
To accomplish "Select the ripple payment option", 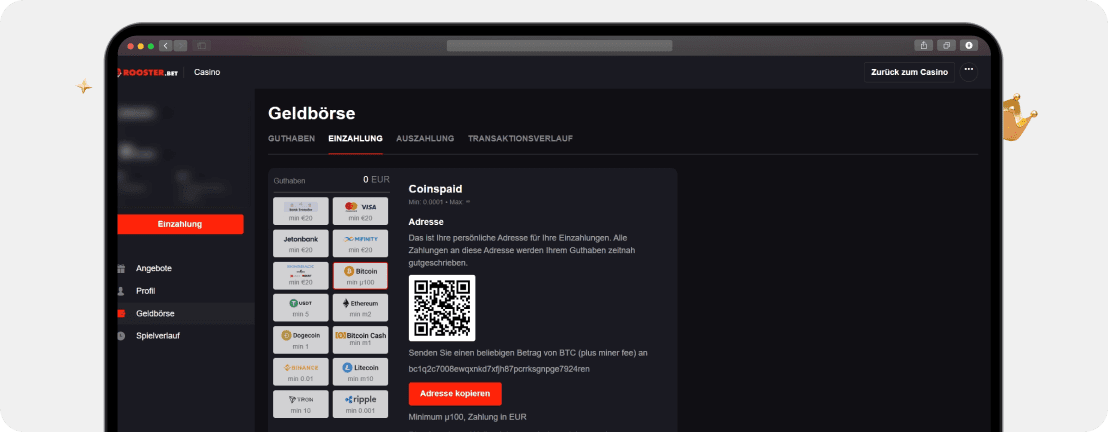I will (360, 403).
